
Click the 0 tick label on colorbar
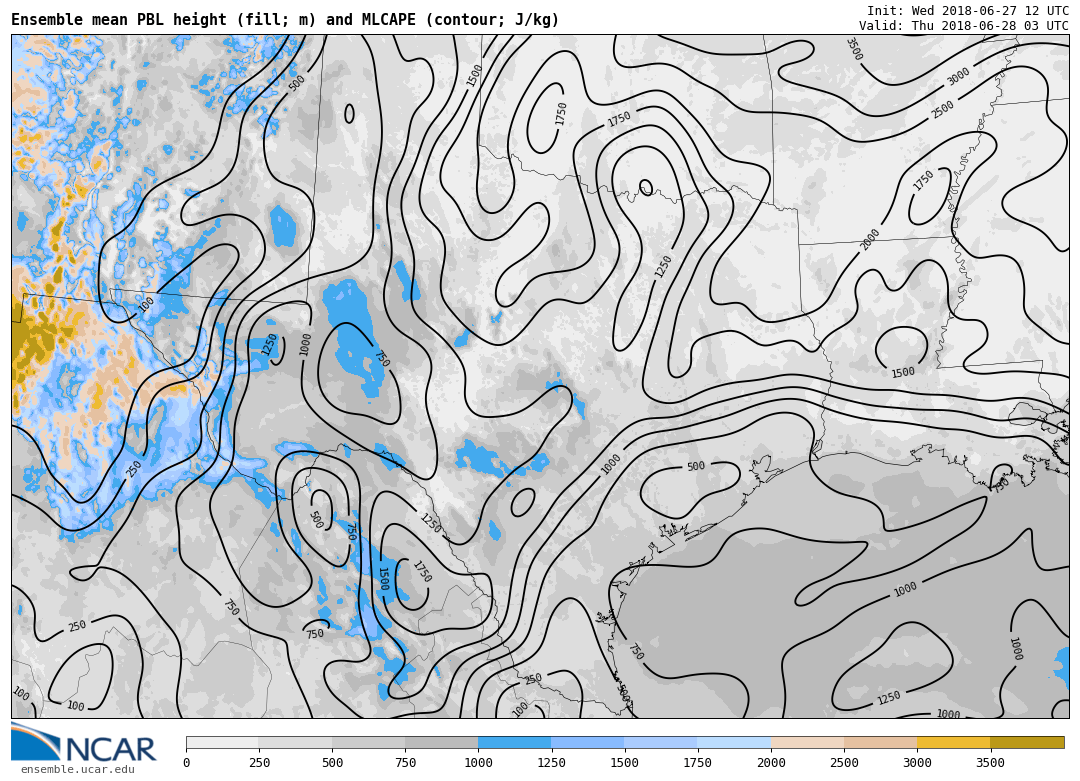pos(186,763)
